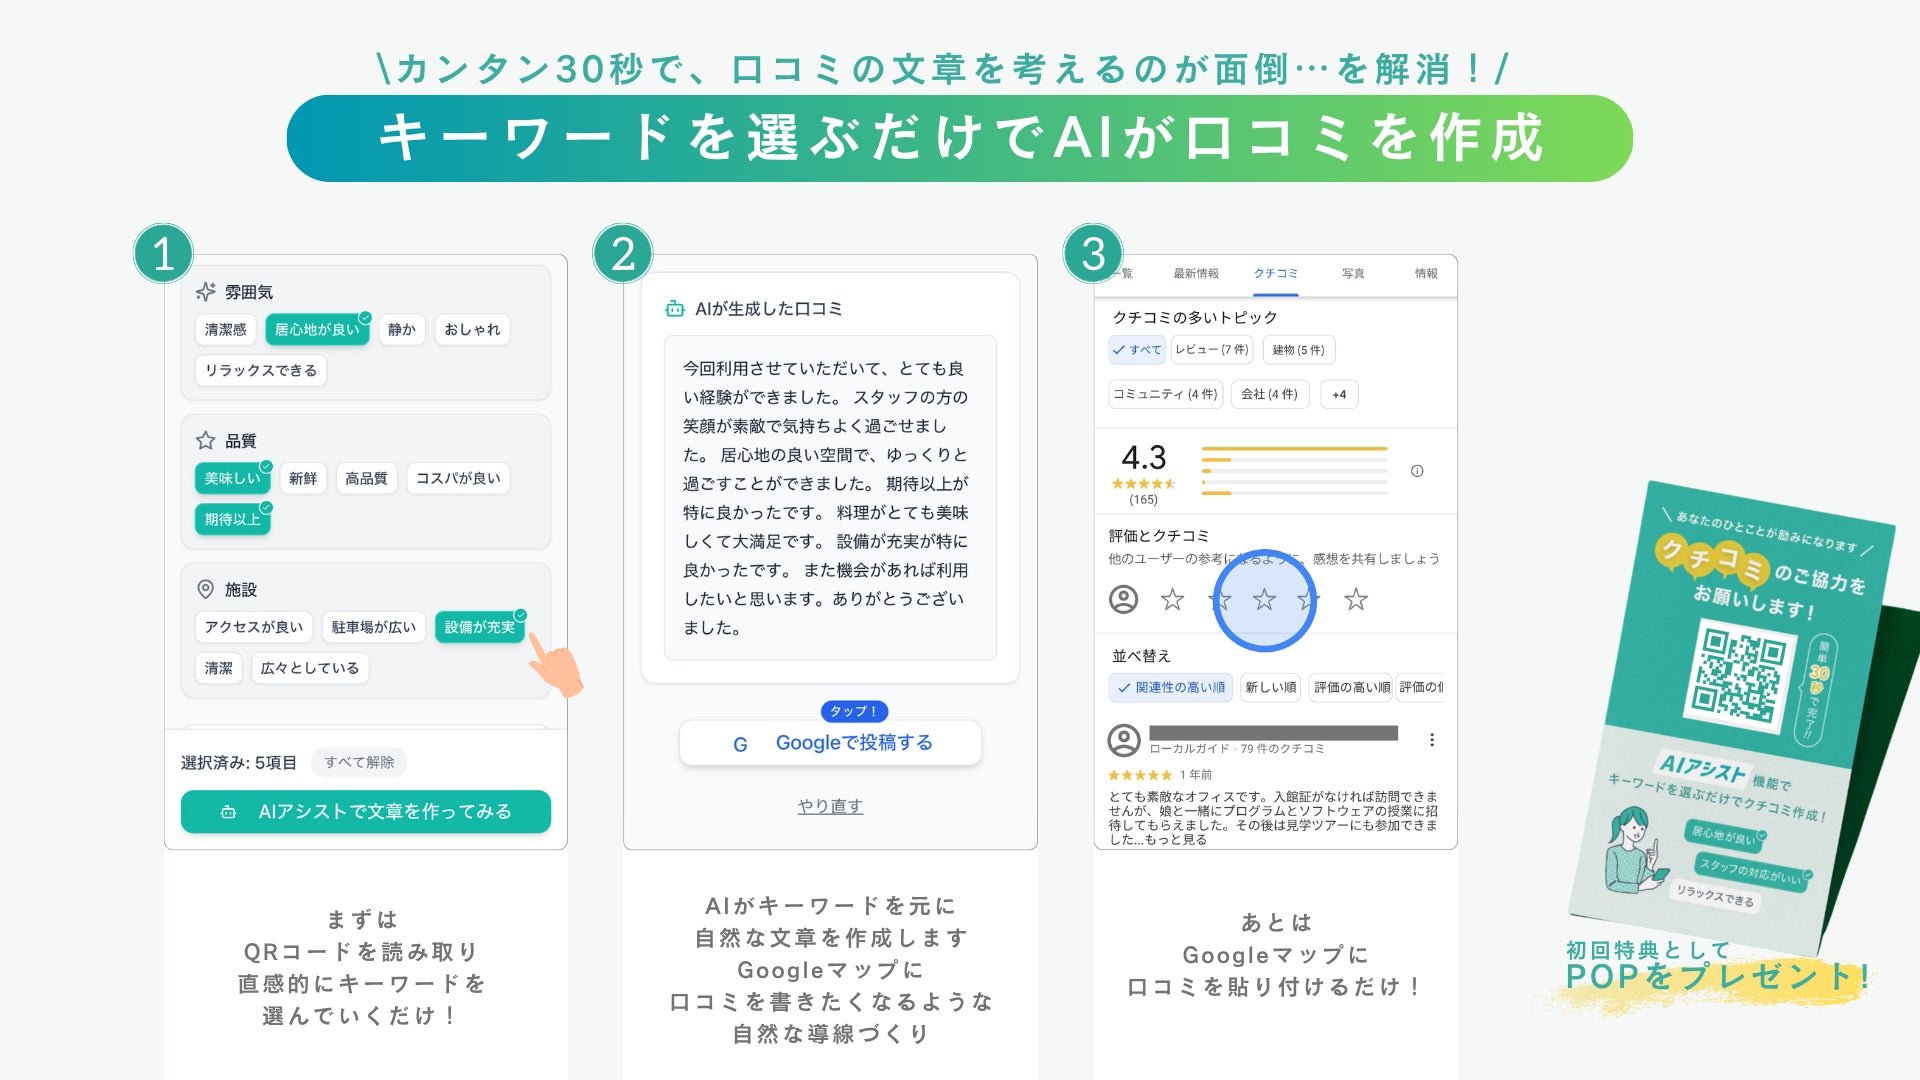Click the rating info icon

1417,471
